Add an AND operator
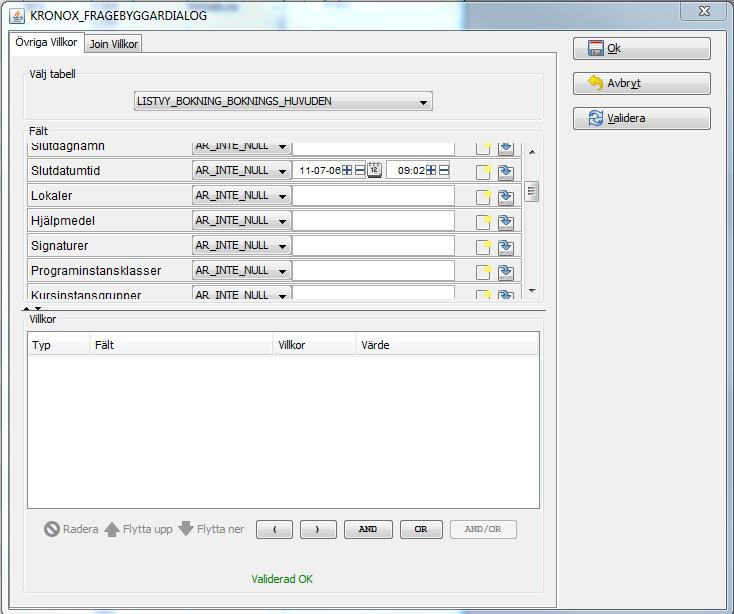Screen dimensions: 734x614 [368, 529]
